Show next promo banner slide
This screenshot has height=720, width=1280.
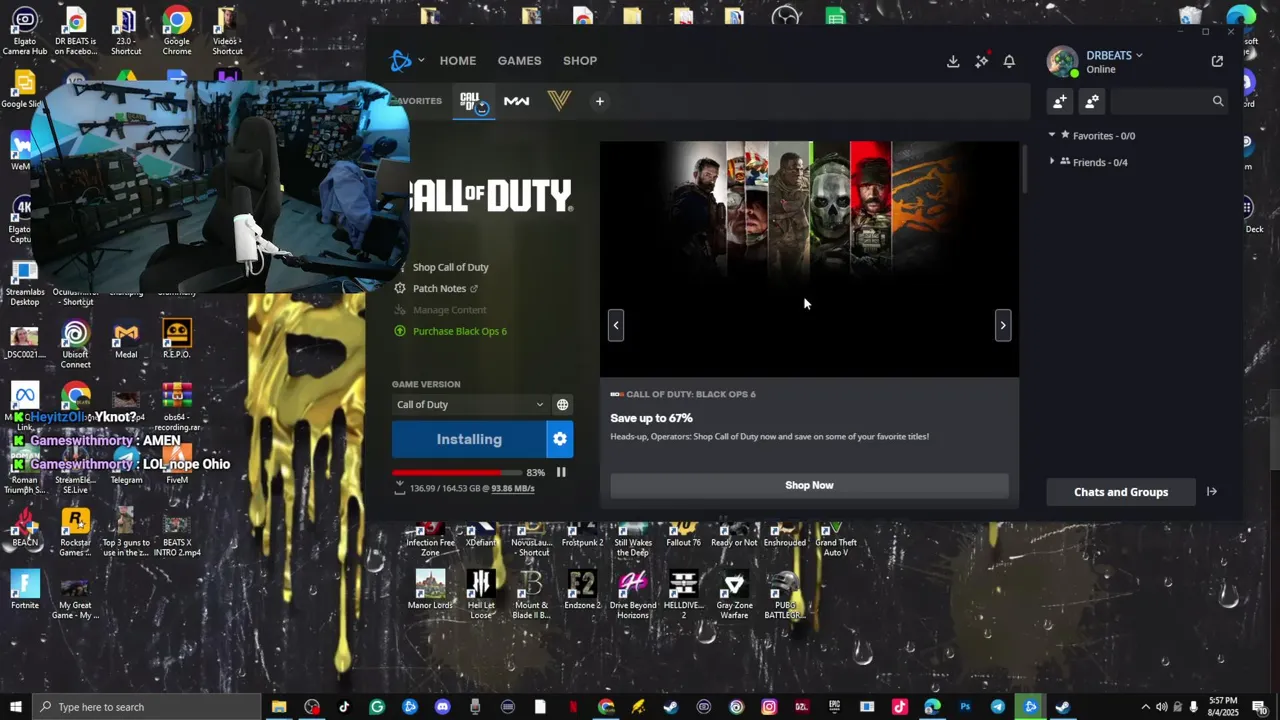1002,325
